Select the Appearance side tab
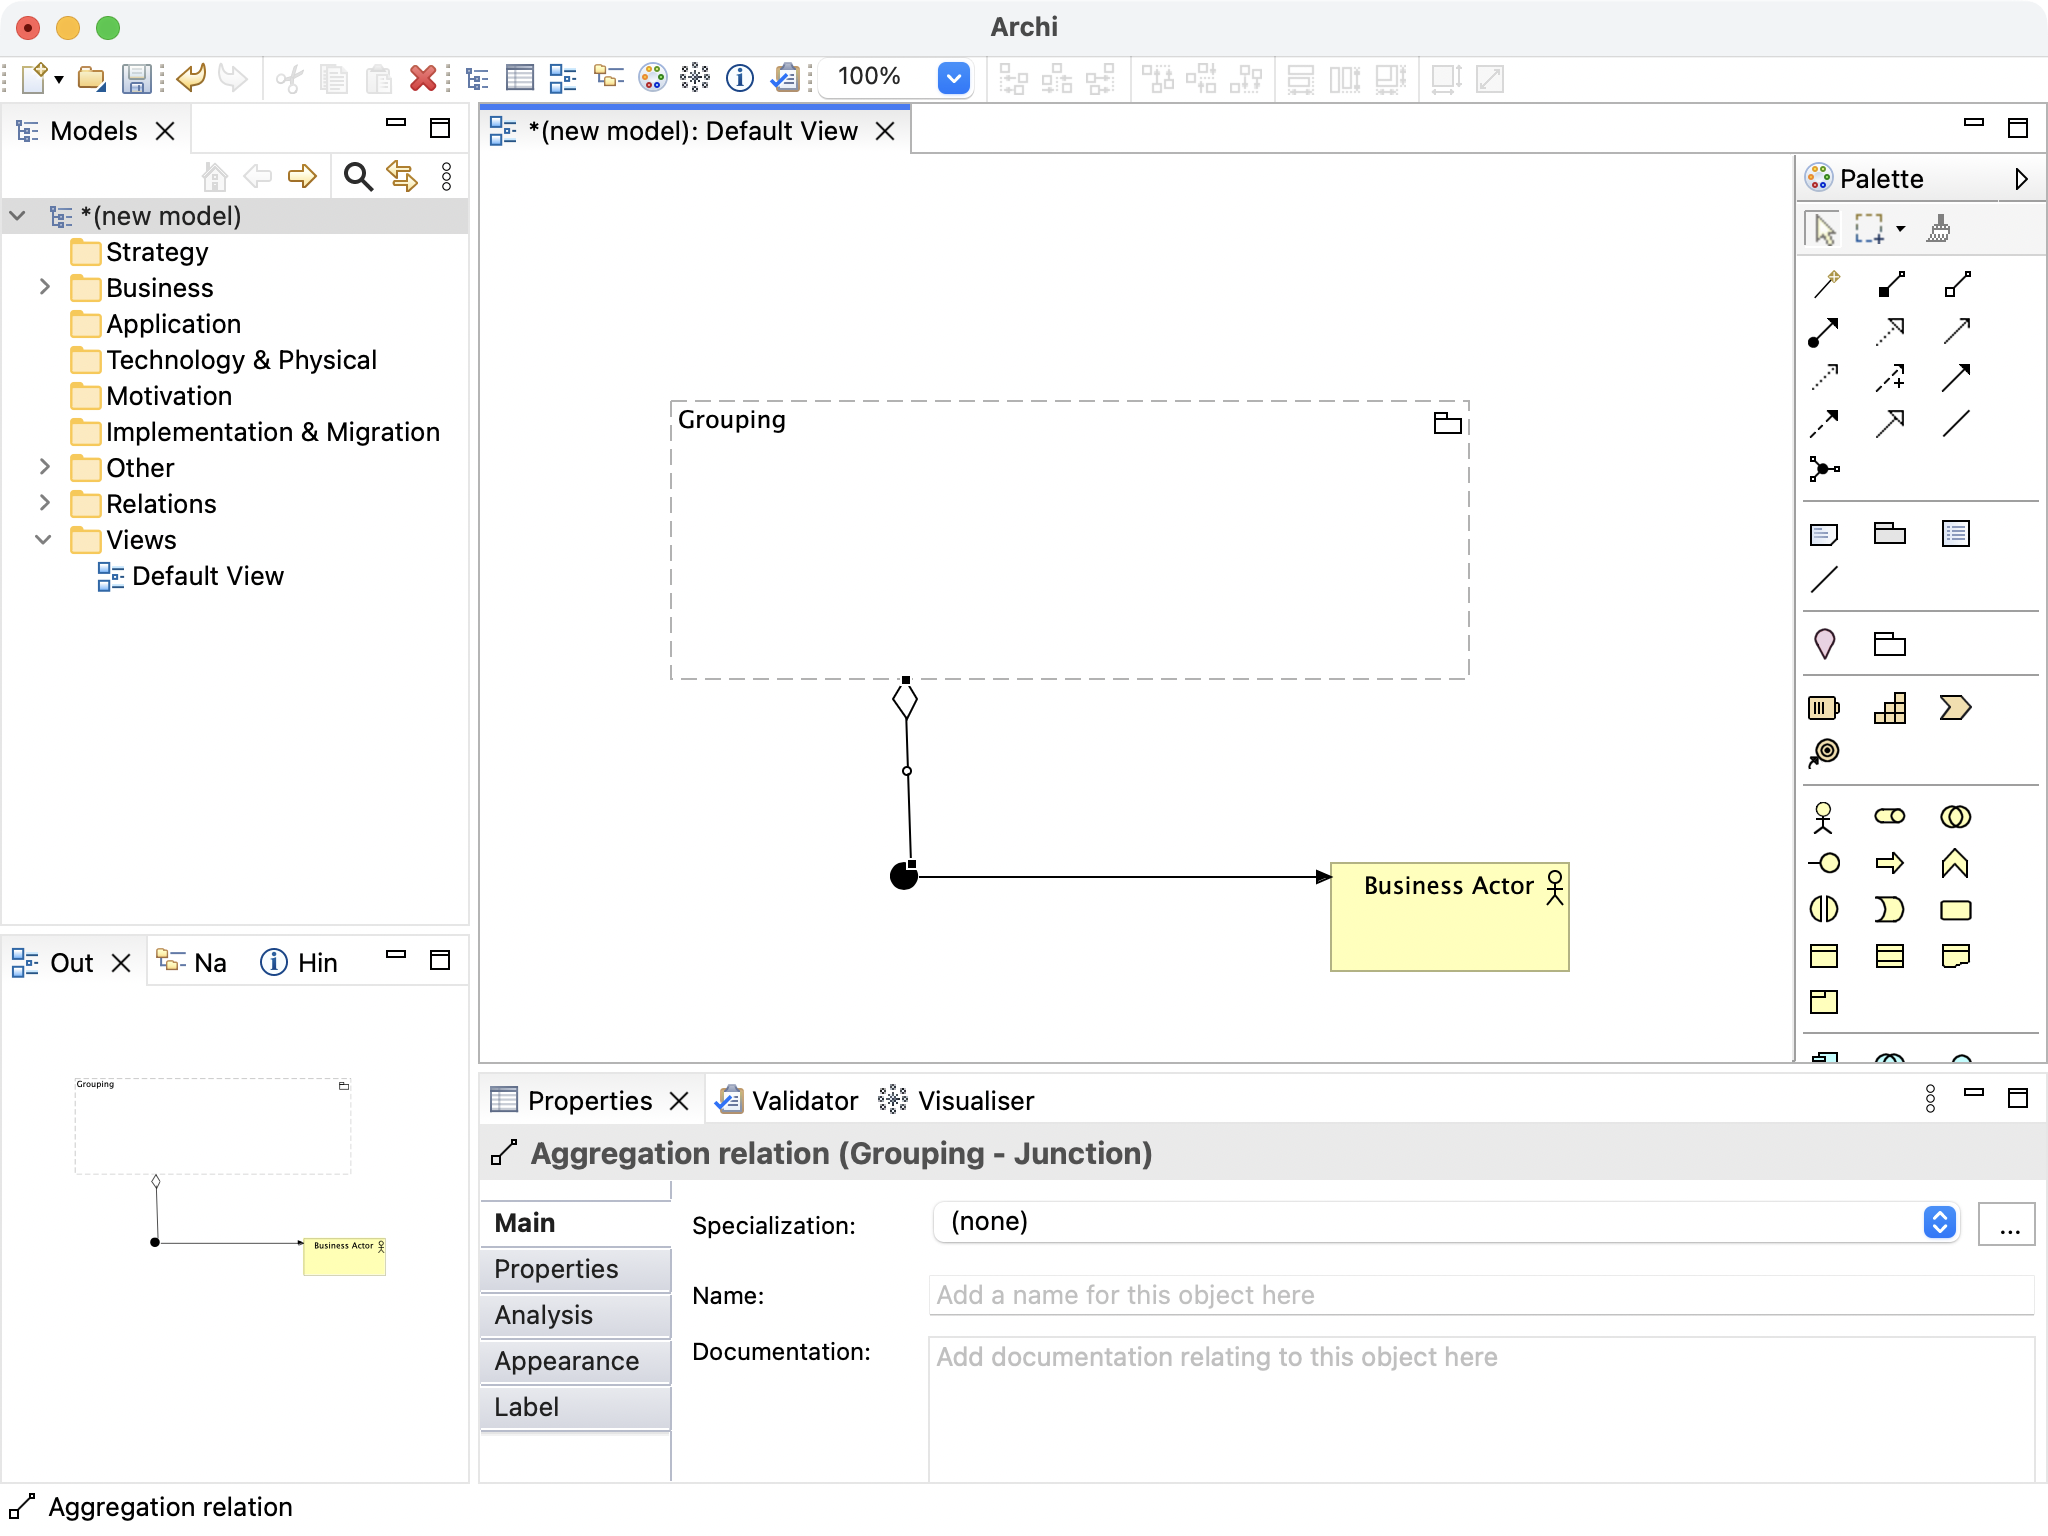The image size is (2048, 1536). click(575, 1361)
